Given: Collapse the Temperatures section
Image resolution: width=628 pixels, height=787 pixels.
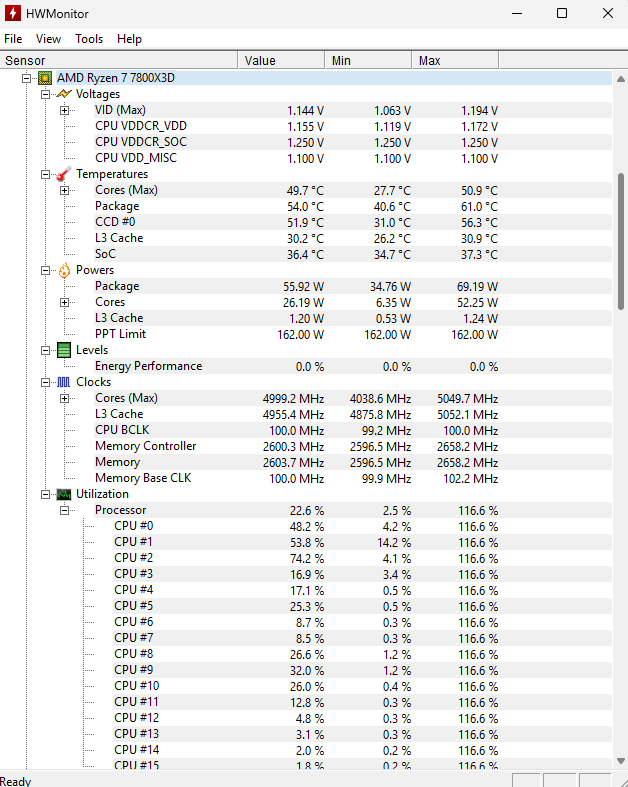Looking at the screenshot, I should [x=45, y=174].
